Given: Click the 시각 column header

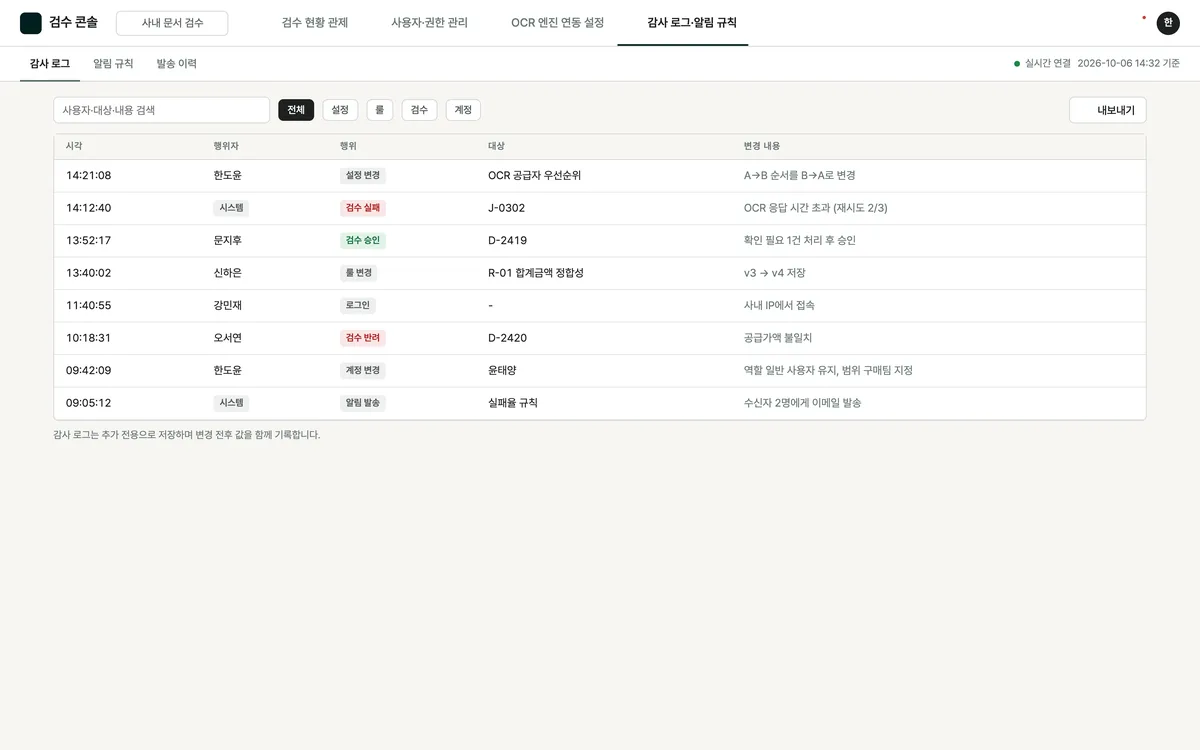Looking at the screenshot, I should tap(74, 146).
